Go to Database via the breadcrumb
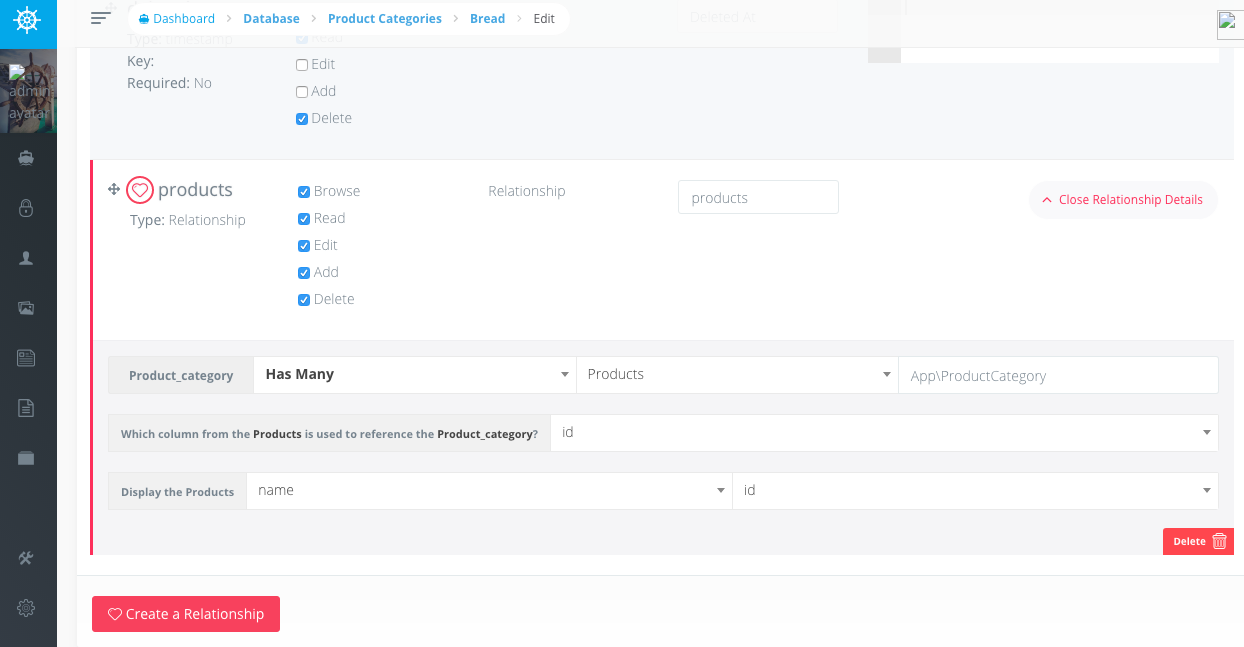1244x647 pixels. 269,18
